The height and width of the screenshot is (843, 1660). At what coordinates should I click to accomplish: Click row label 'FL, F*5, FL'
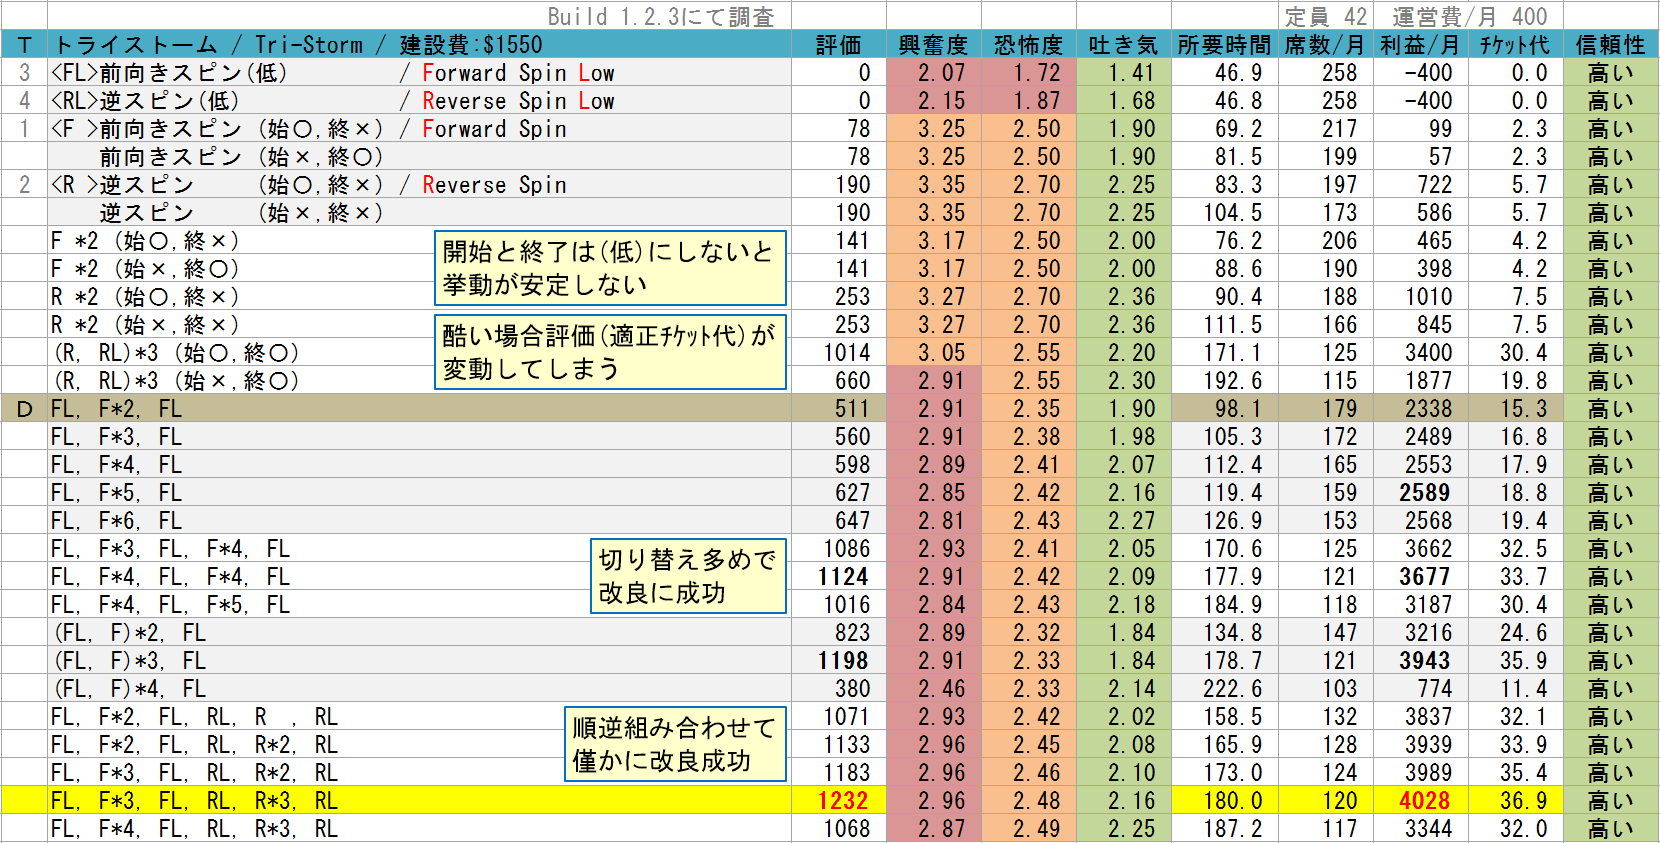[117, 493]
